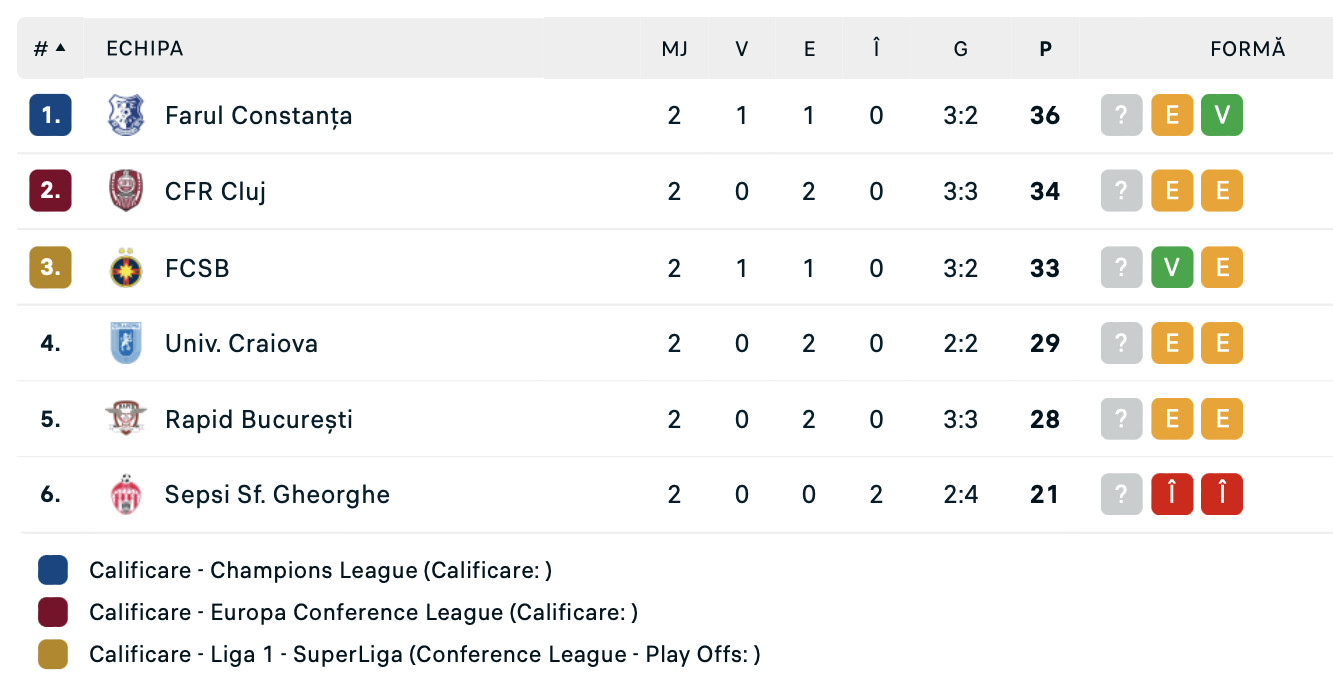Click Sepsi's last red Î form badge
The width and height of the screenshot is (1333, 686).
click(1222, 495)
